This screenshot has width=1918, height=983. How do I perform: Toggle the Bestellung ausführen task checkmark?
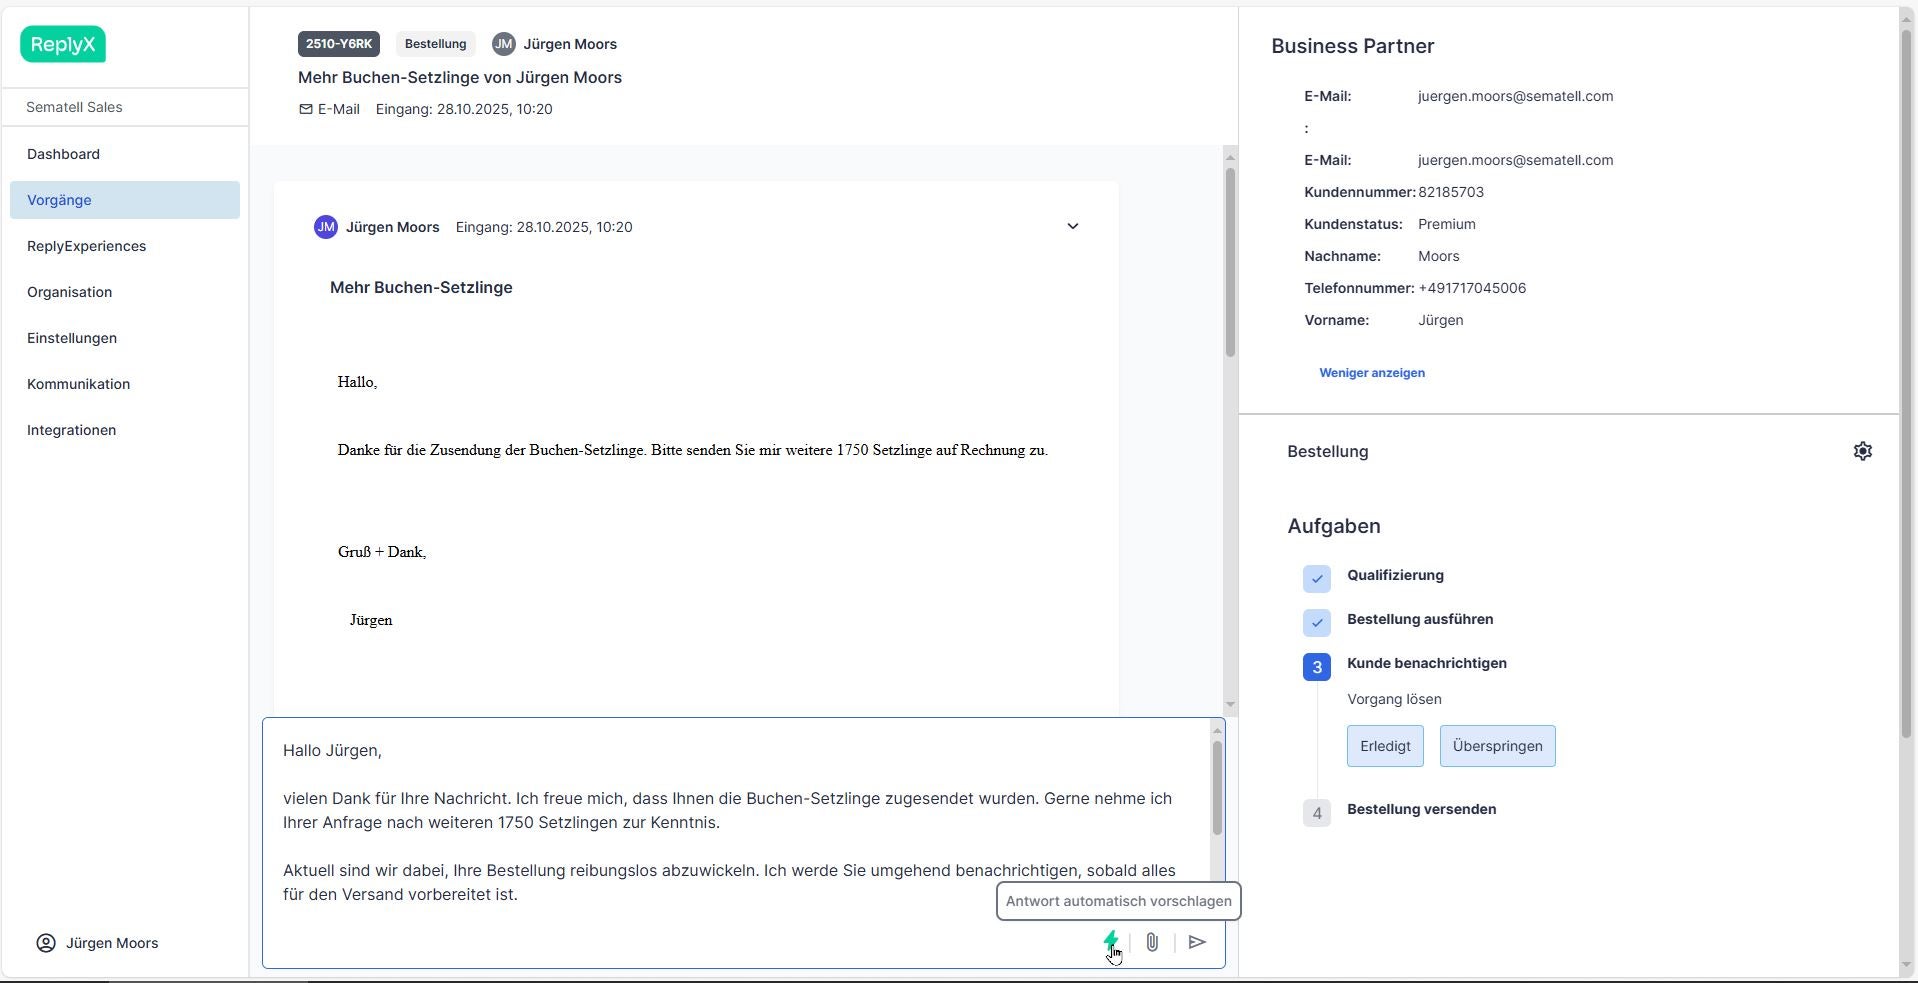(x=1317, y=623)
